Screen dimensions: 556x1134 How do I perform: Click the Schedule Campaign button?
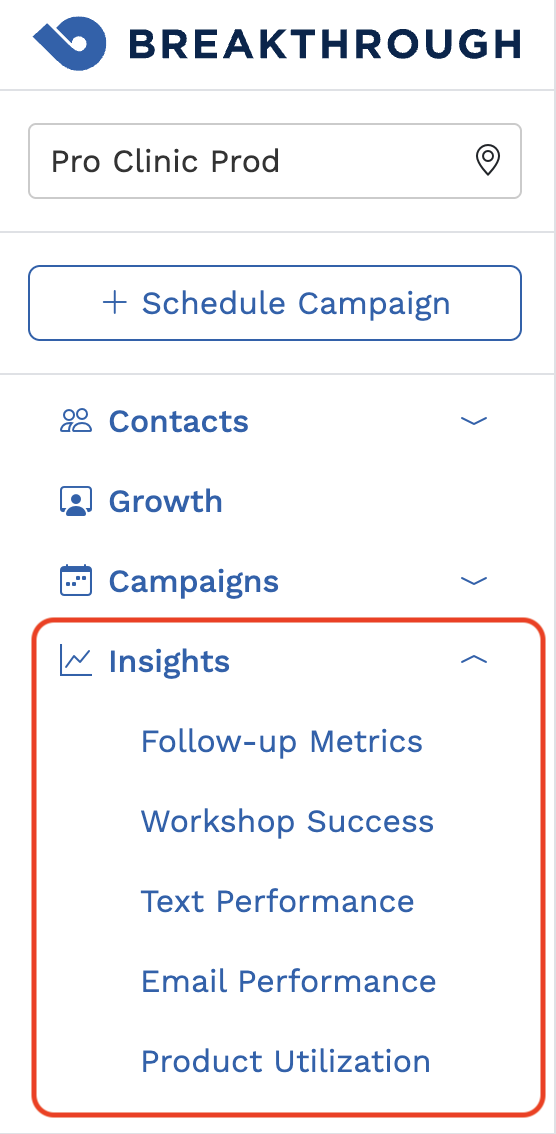pos(275,302)
